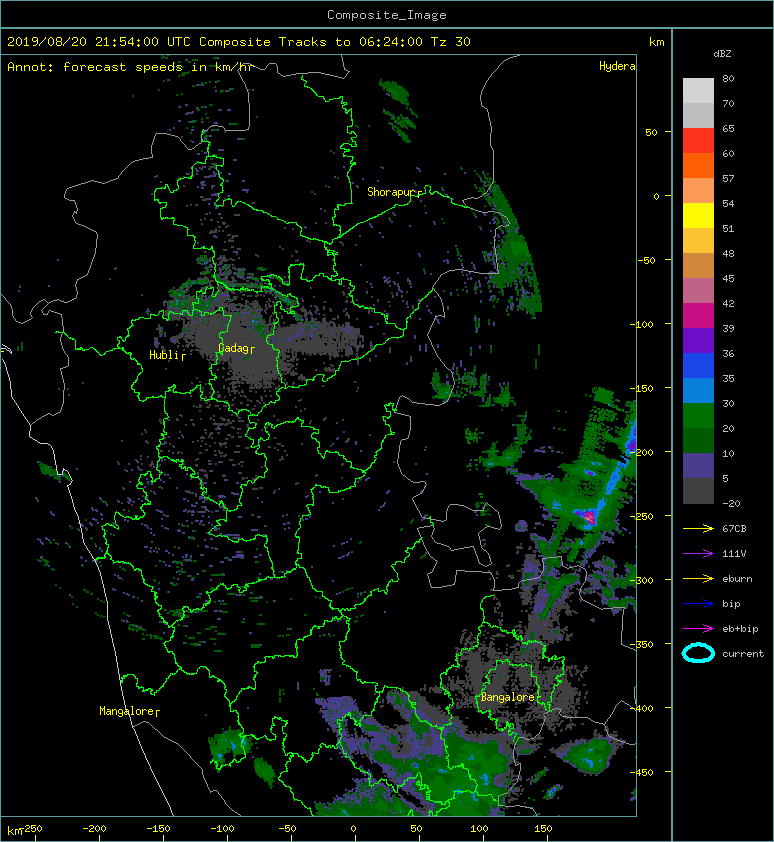This screenshot has width=774, height=842.
Task: Click the Gadag city label
Action: pos(236,349)
